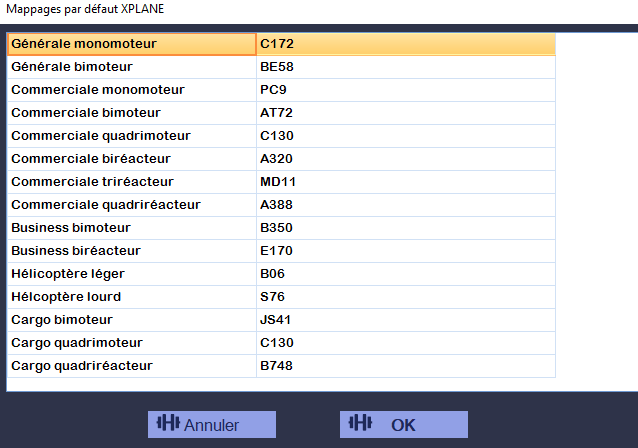Click the E170 Business biréacteur value
Screen dimensions: 638x448
(406, 251)
